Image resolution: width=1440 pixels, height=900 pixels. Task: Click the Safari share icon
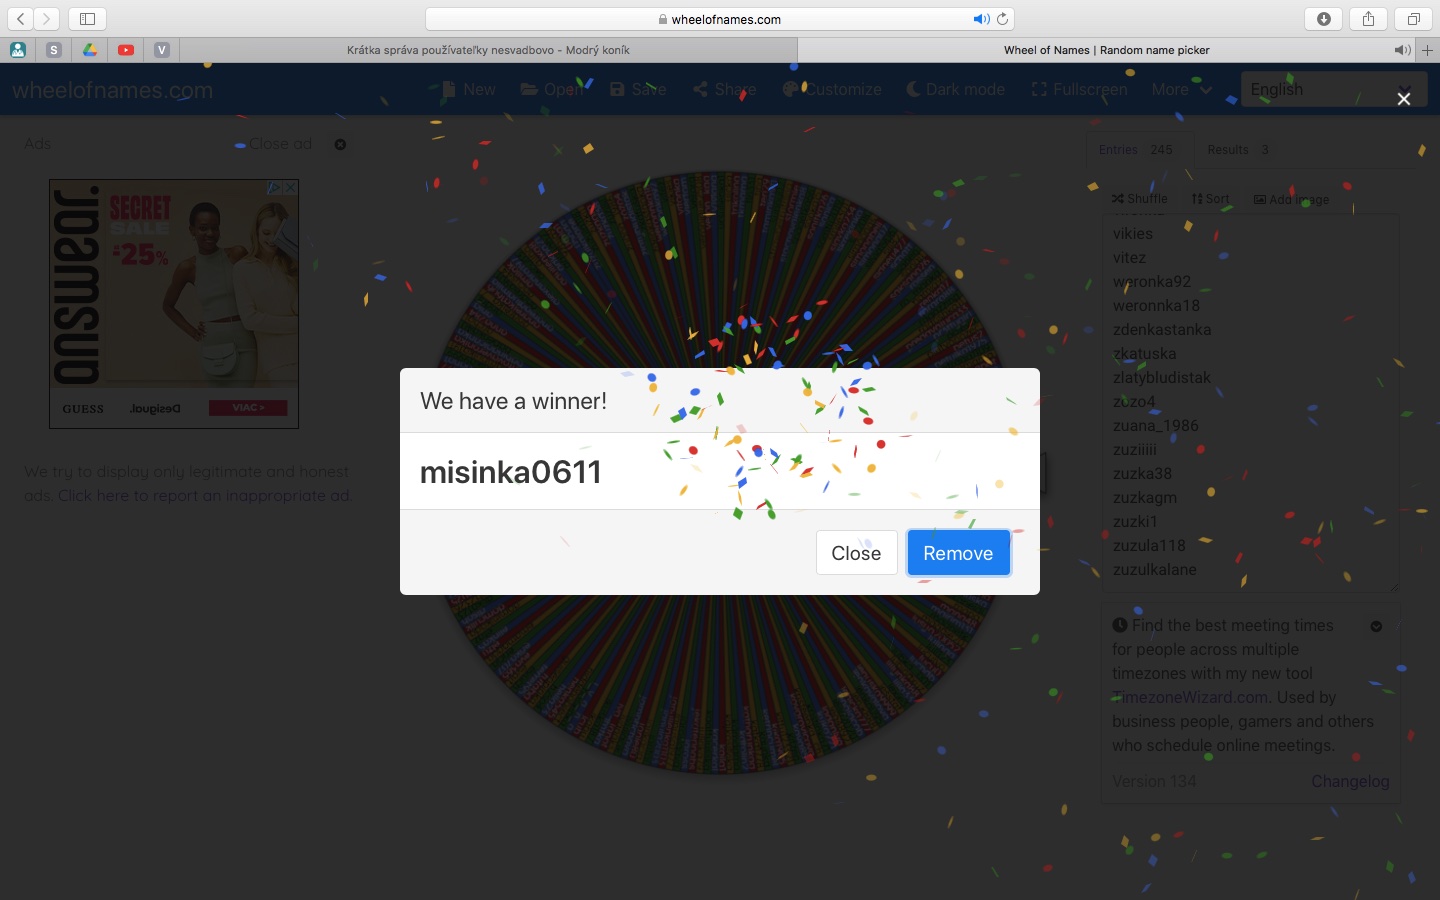coord(1368,19)
